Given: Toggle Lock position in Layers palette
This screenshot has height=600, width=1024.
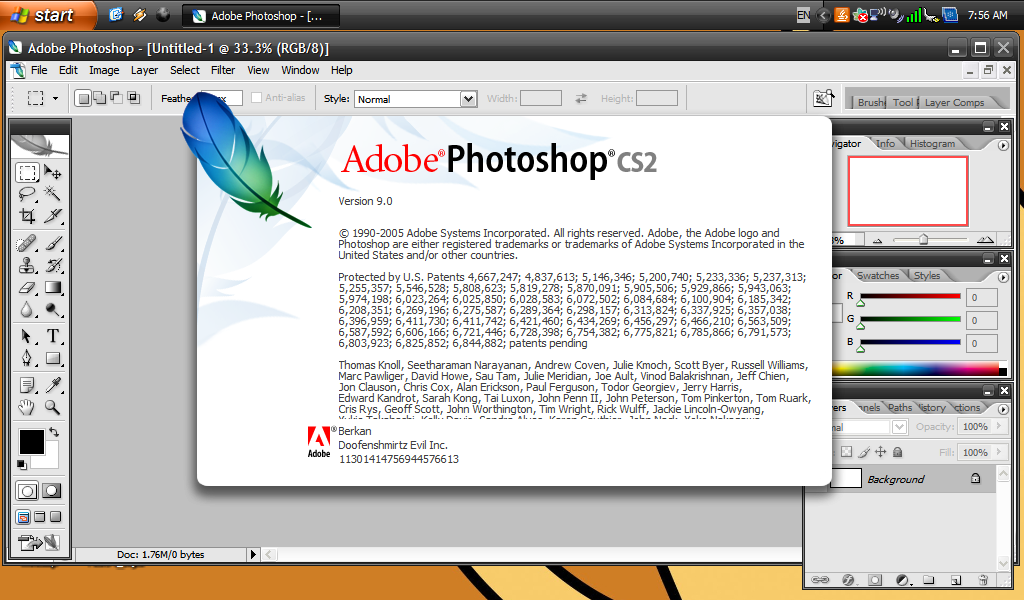Looking at the screenshot, I should point(880,452).
